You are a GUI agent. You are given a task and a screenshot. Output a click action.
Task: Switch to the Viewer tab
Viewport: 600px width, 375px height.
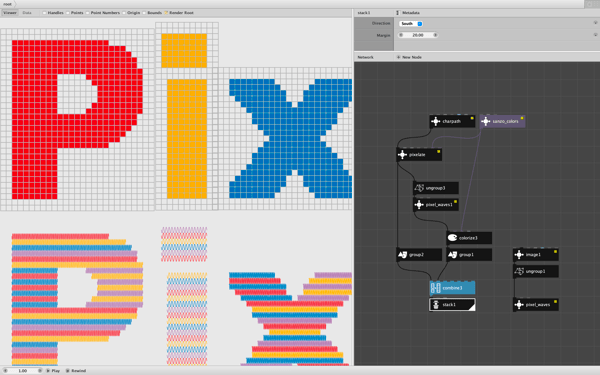point(10,13)
